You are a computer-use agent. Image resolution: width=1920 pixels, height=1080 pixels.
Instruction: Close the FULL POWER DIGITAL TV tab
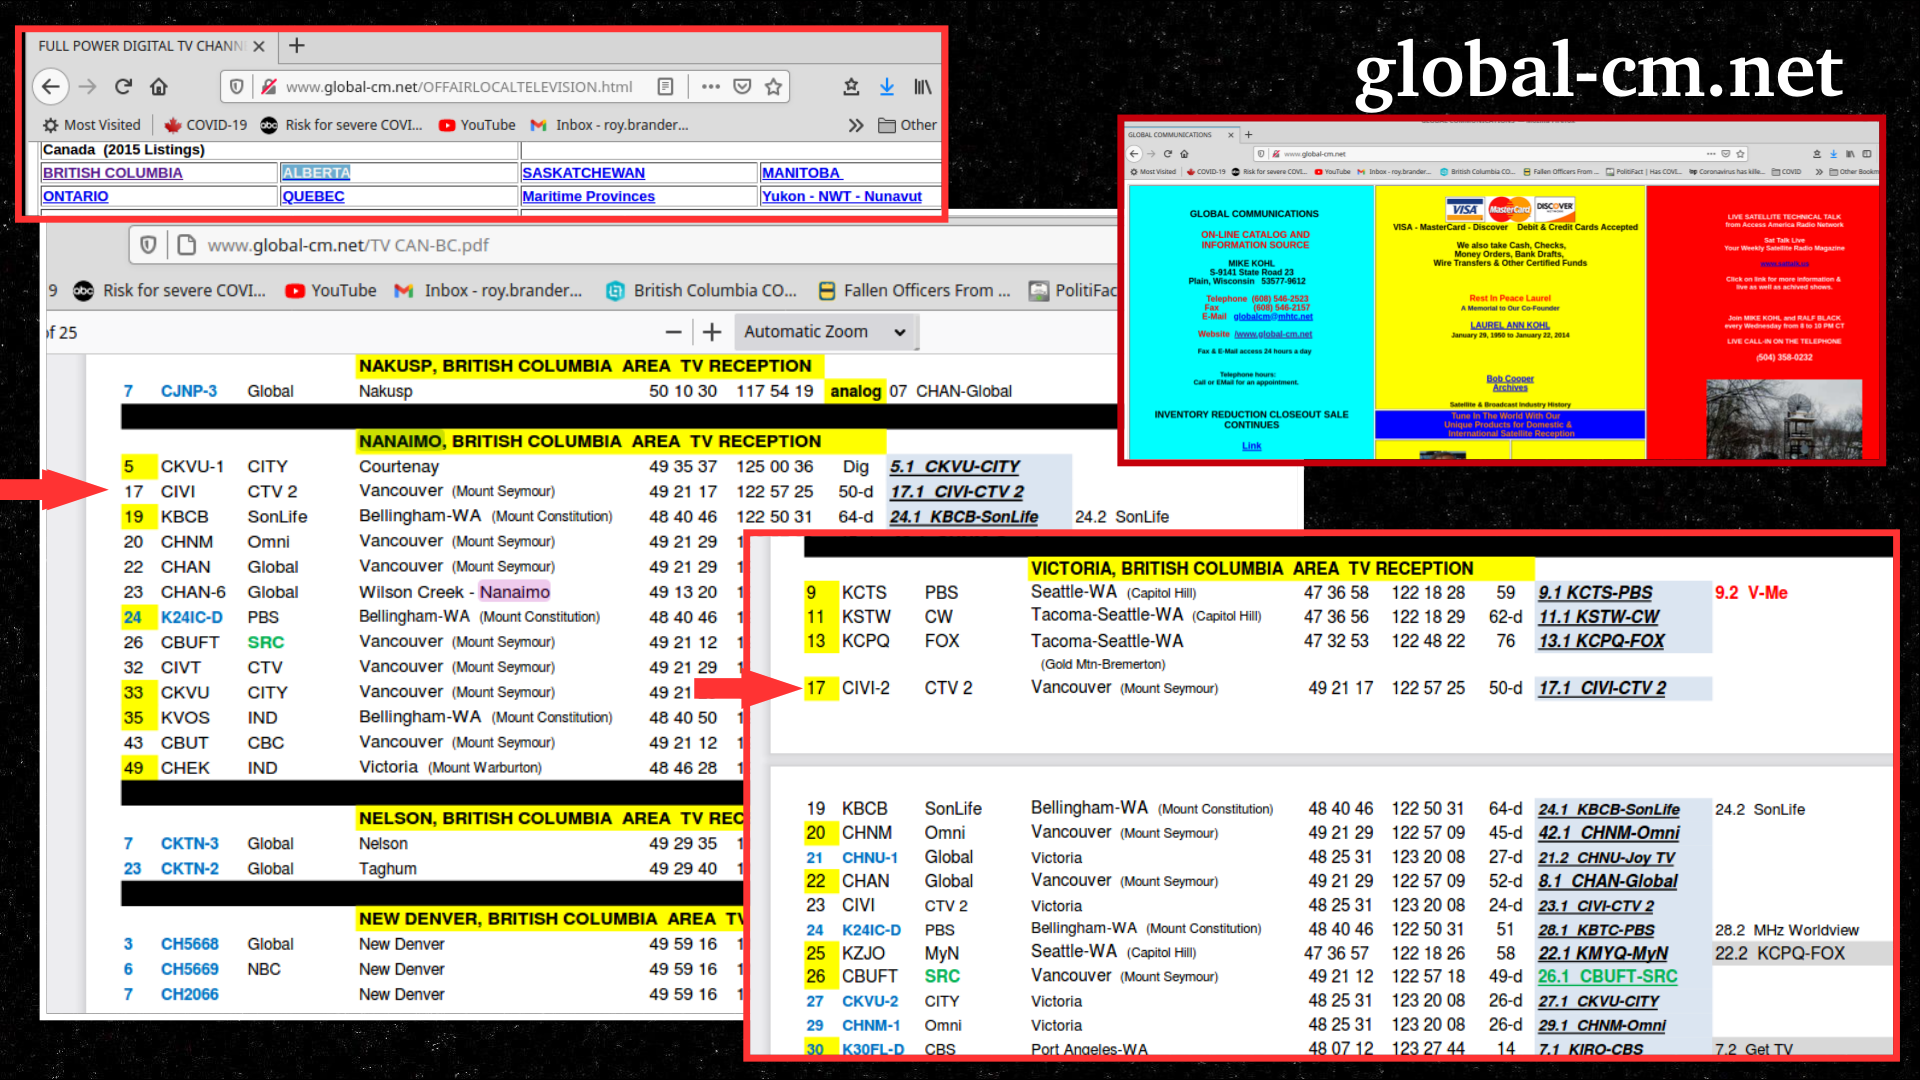(x=259, y=46)
